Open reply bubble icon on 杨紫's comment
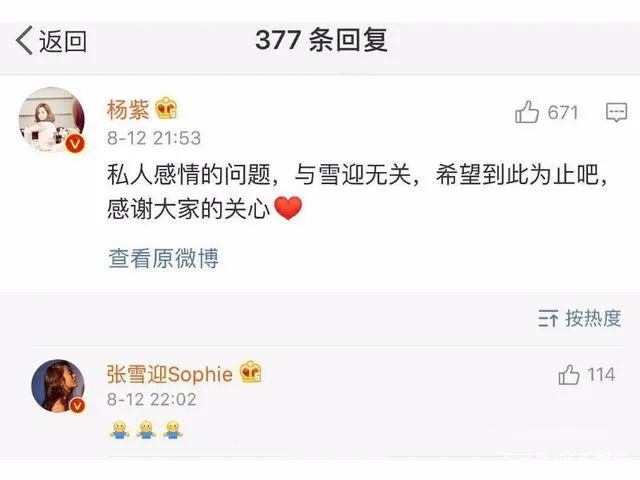This screenshot has width=640, height=480. point(616,112)
